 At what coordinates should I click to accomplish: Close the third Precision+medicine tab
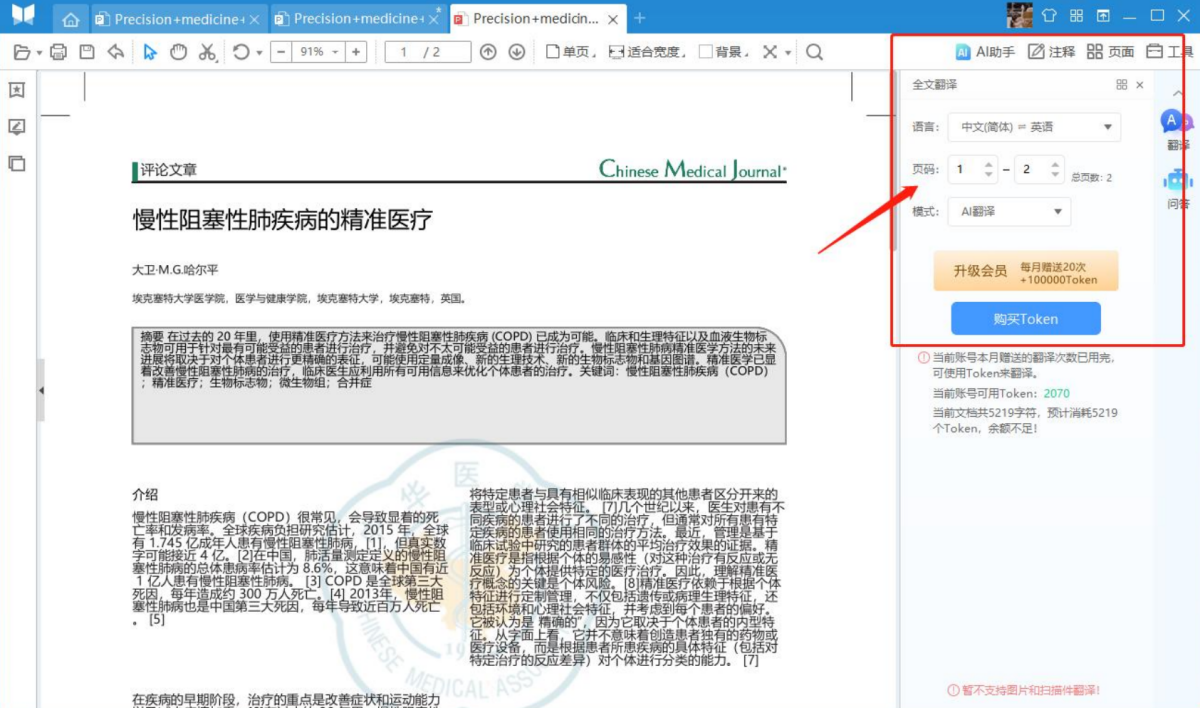point(611,19)
